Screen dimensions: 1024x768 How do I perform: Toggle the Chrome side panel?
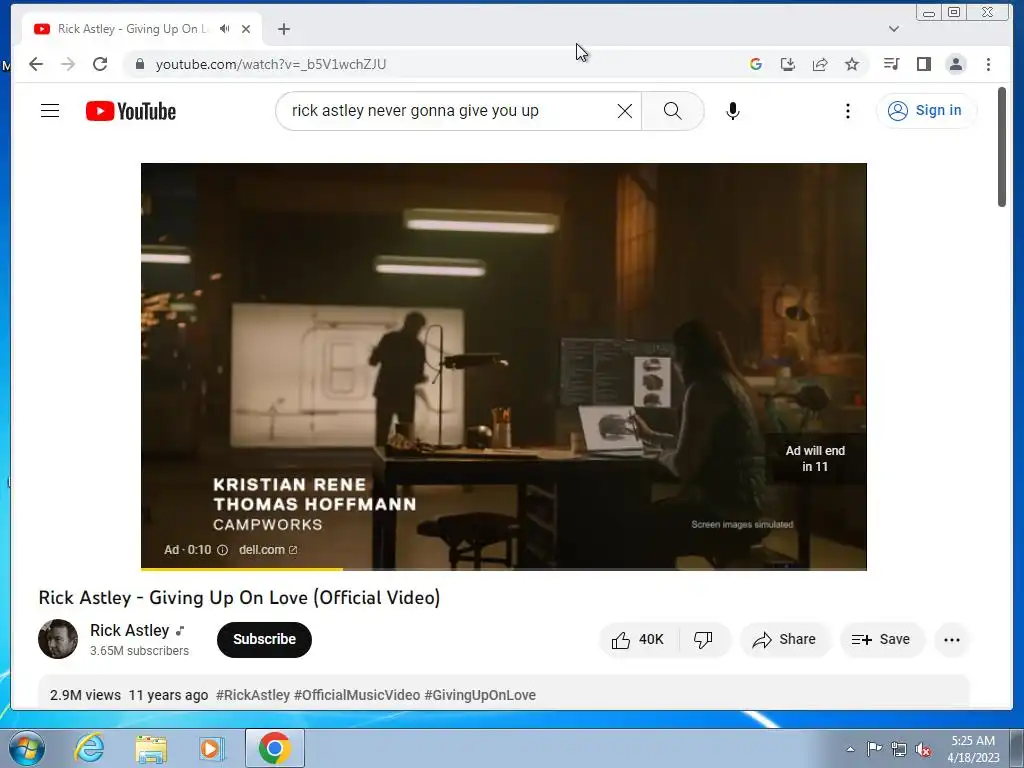923,64
